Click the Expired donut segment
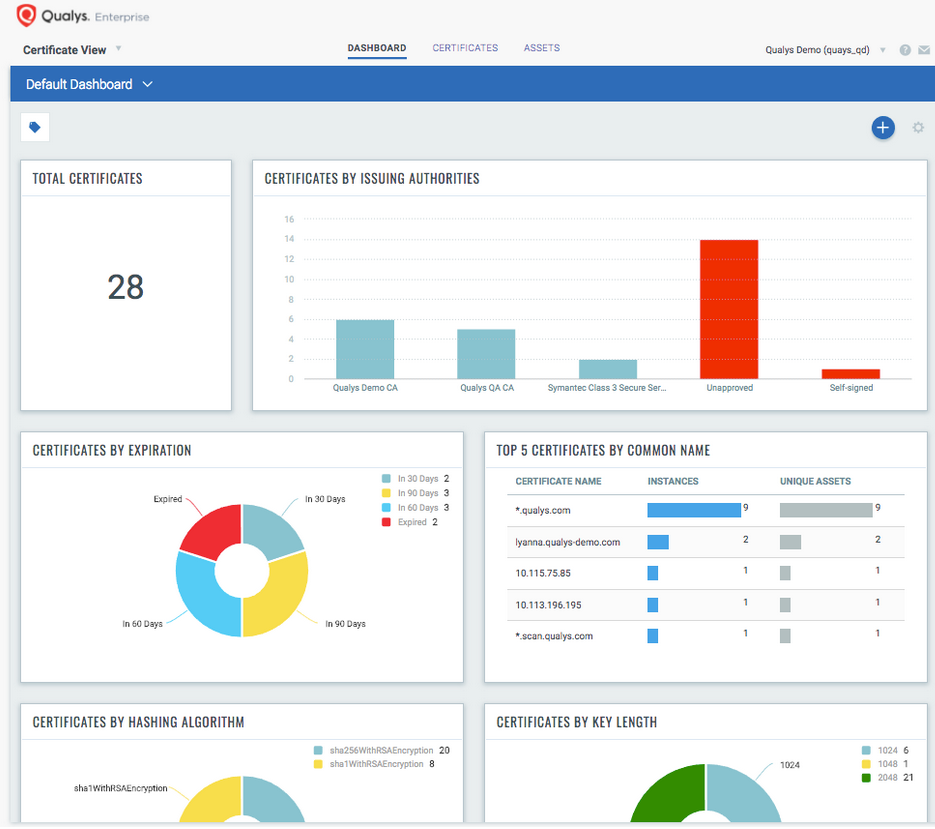This screenshot has width=935, height=829. 215,530
